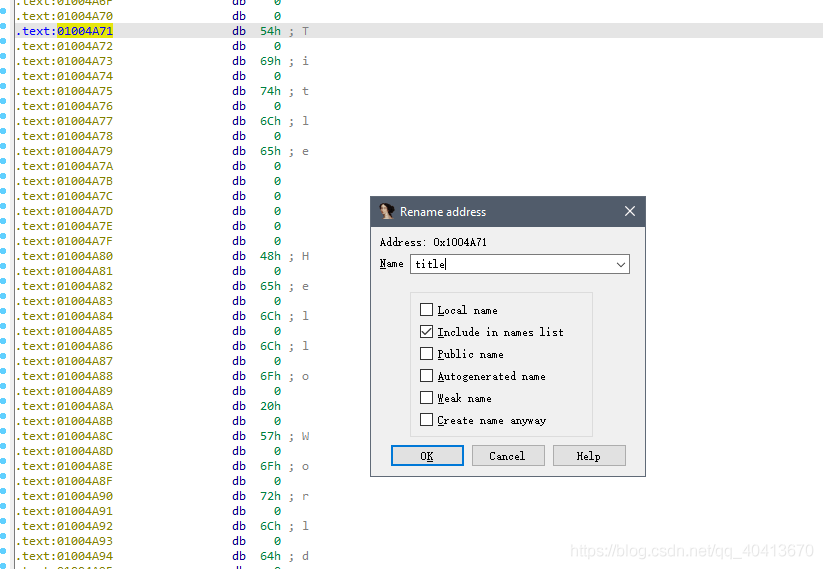Open Help for Rename address
823x569 pixels.
pyautogui.click(x=589, y=456)
